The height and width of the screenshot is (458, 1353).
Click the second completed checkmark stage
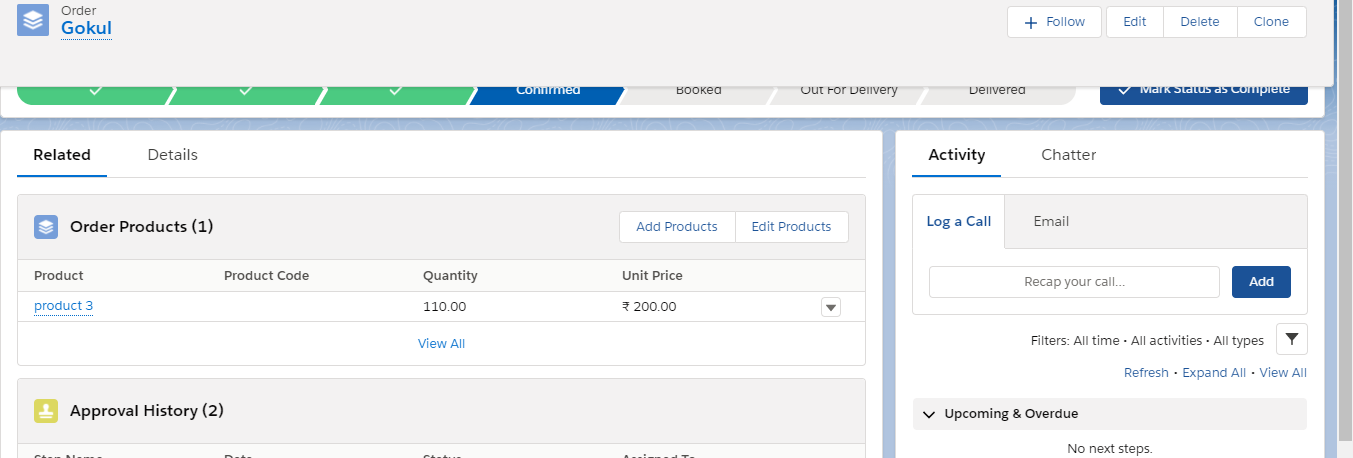246,92
